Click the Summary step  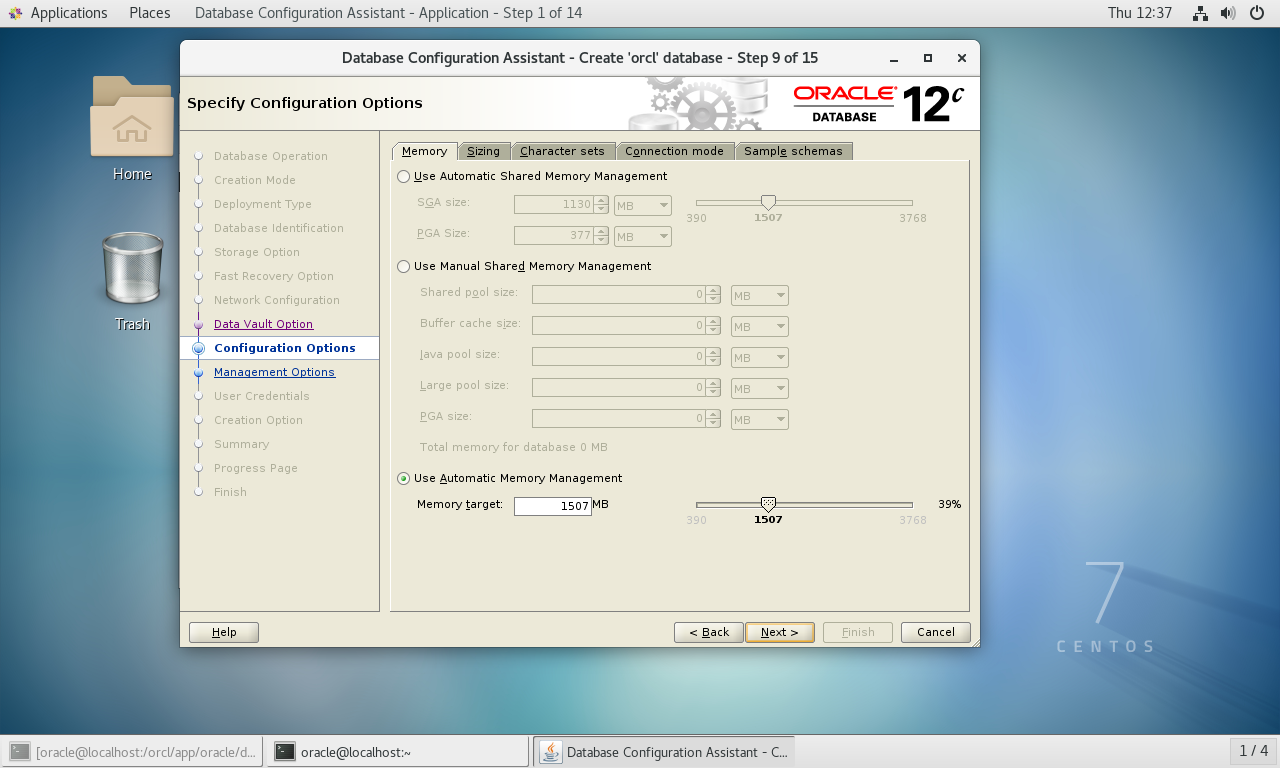241,444
